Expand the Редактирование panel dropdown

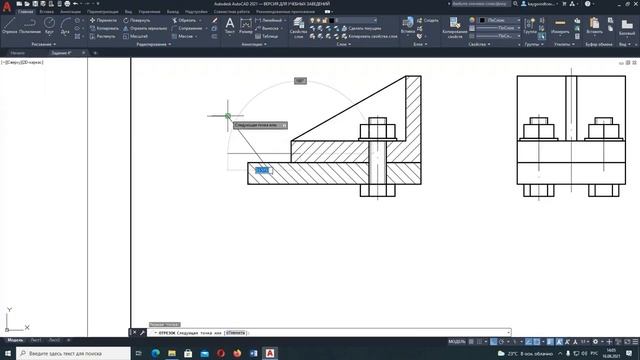point(154,44)
